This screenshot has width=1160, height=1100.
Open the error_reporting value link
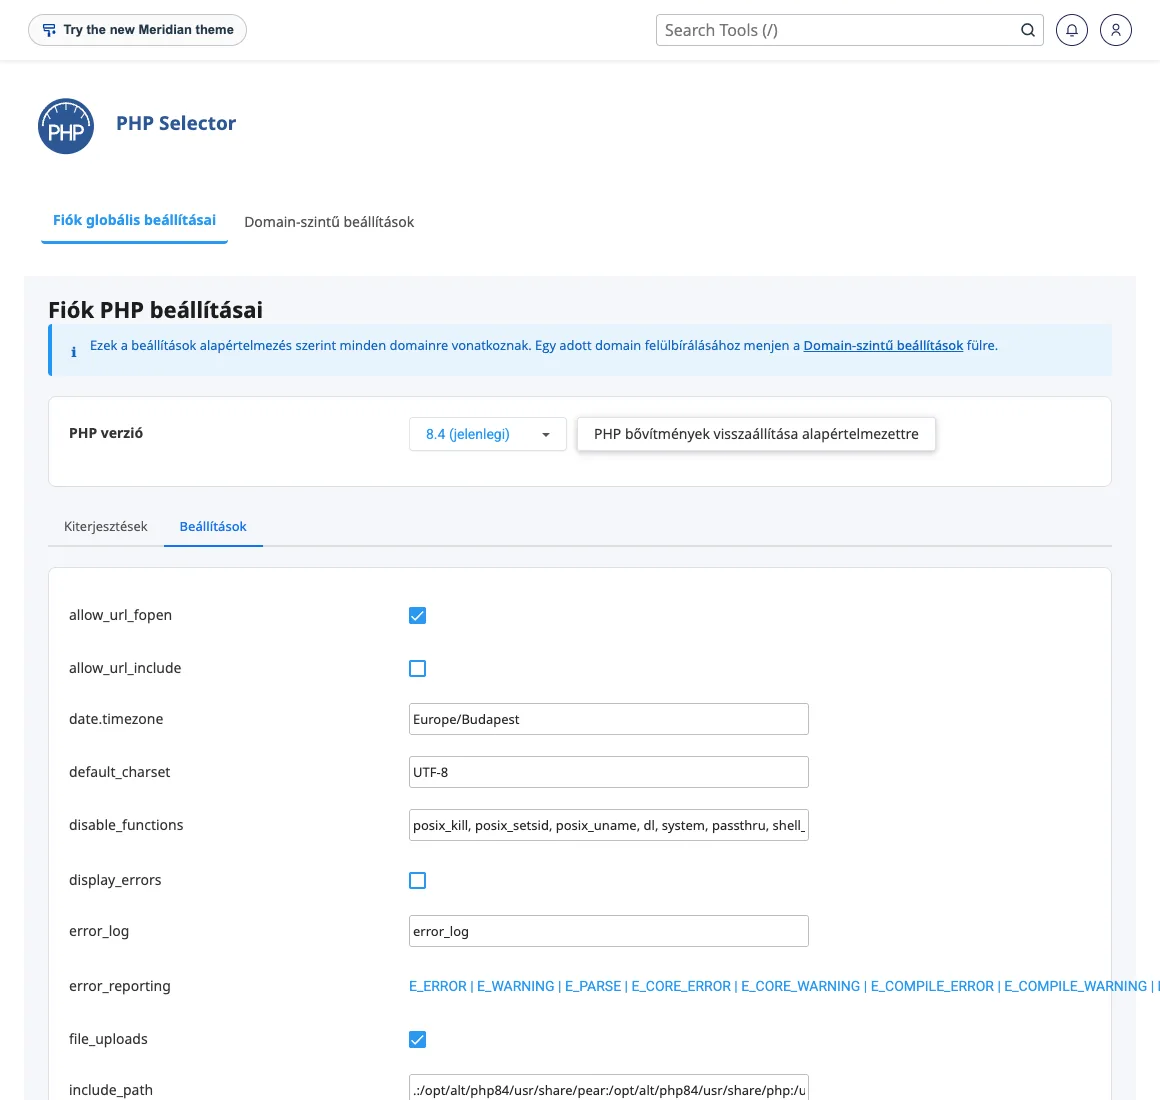click(784, 986)
